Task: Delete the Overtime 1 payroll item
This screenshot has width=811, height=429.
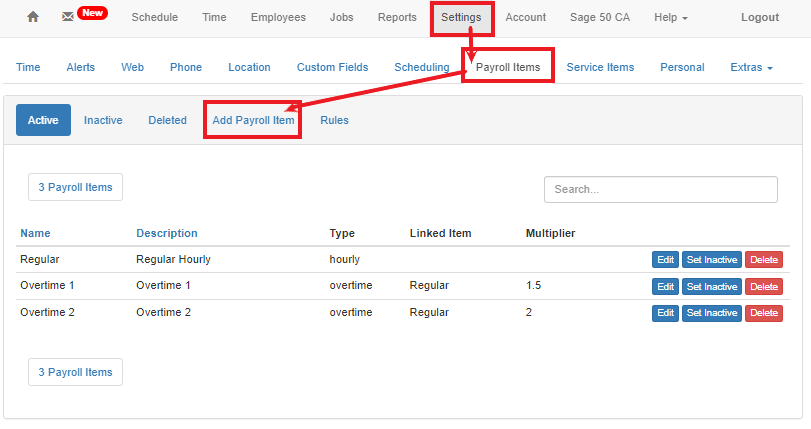Action: 764,287
